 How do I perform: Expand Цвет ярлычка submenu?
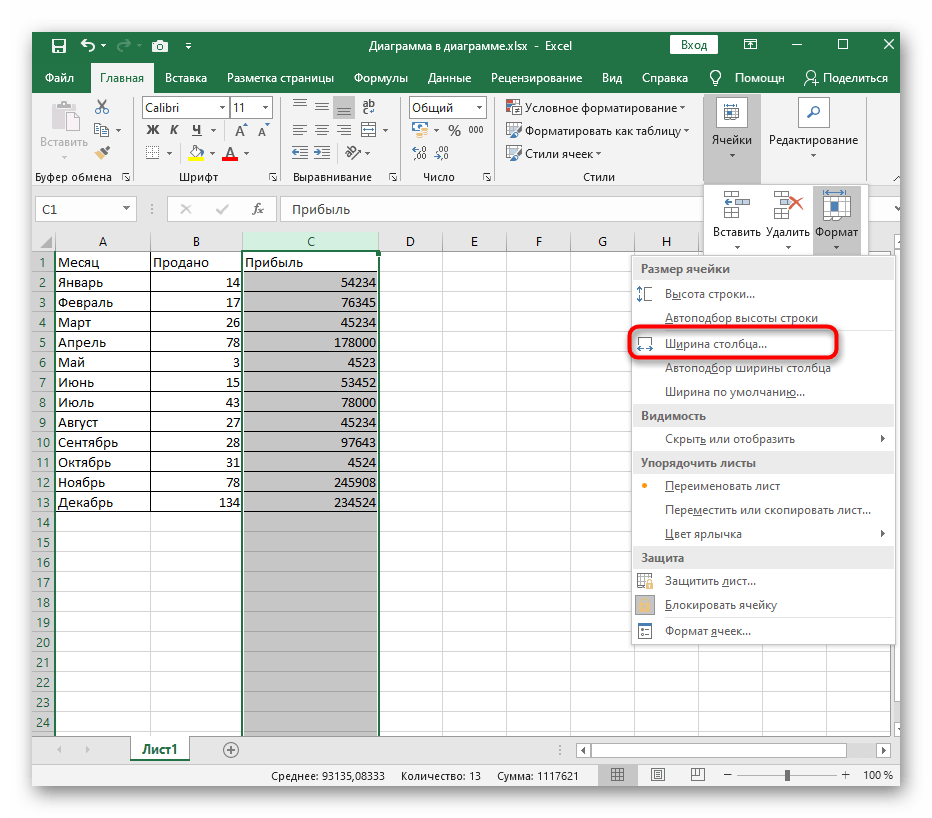pos(763,534)
